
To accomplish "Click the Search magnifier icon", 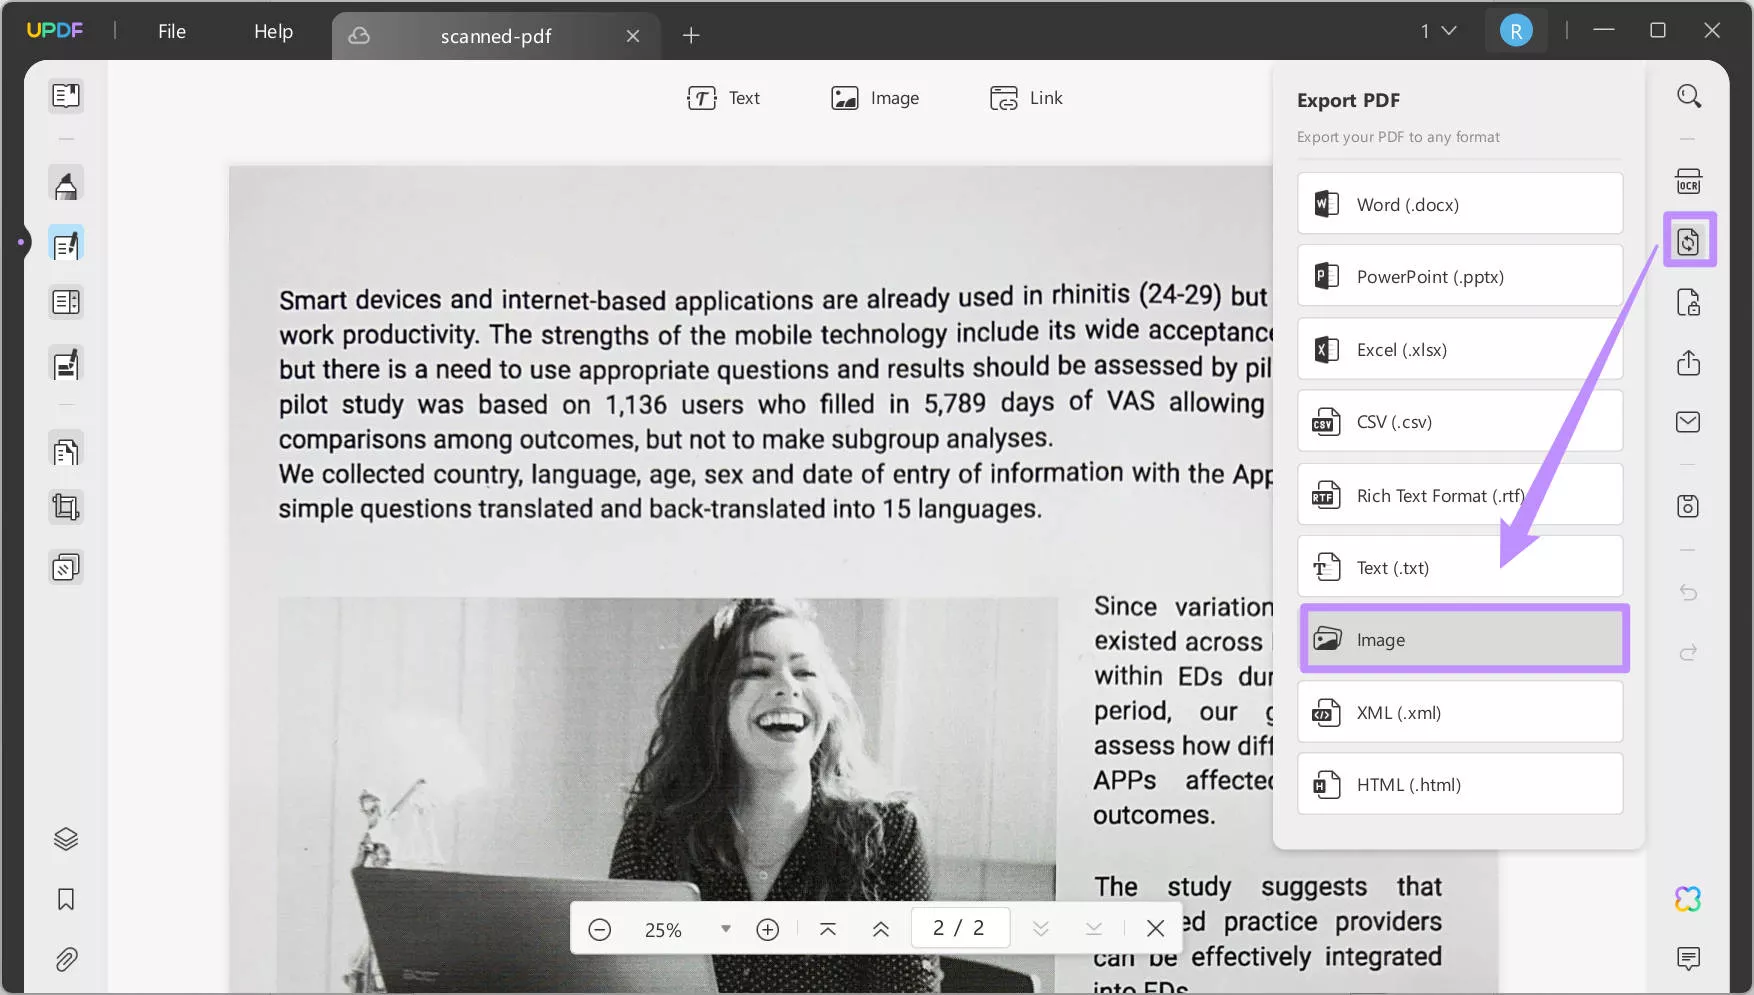I will click(1689, 96).
